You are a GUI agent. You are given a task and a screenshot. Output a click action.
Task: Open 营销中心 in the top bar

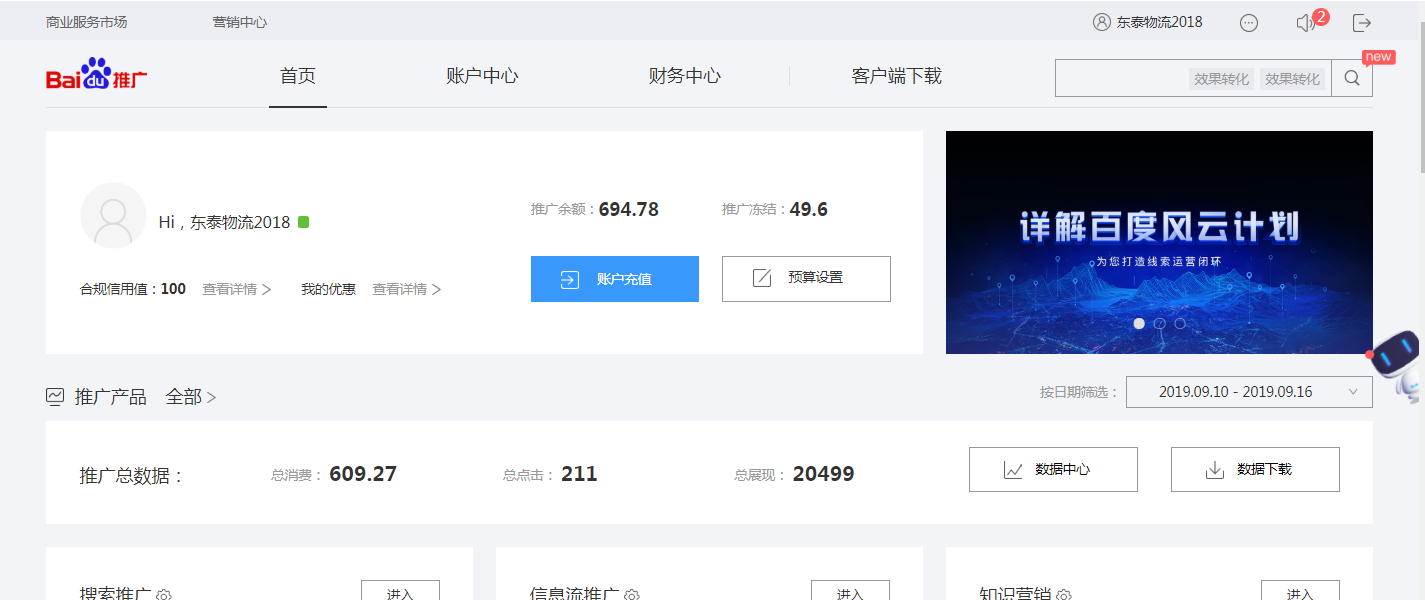point(240,22)
